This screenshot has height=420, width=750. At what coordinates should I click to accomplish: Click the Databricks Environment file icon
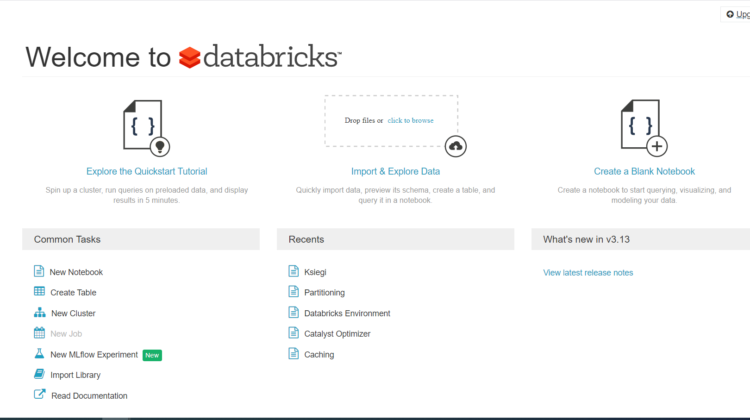[293, 312]
